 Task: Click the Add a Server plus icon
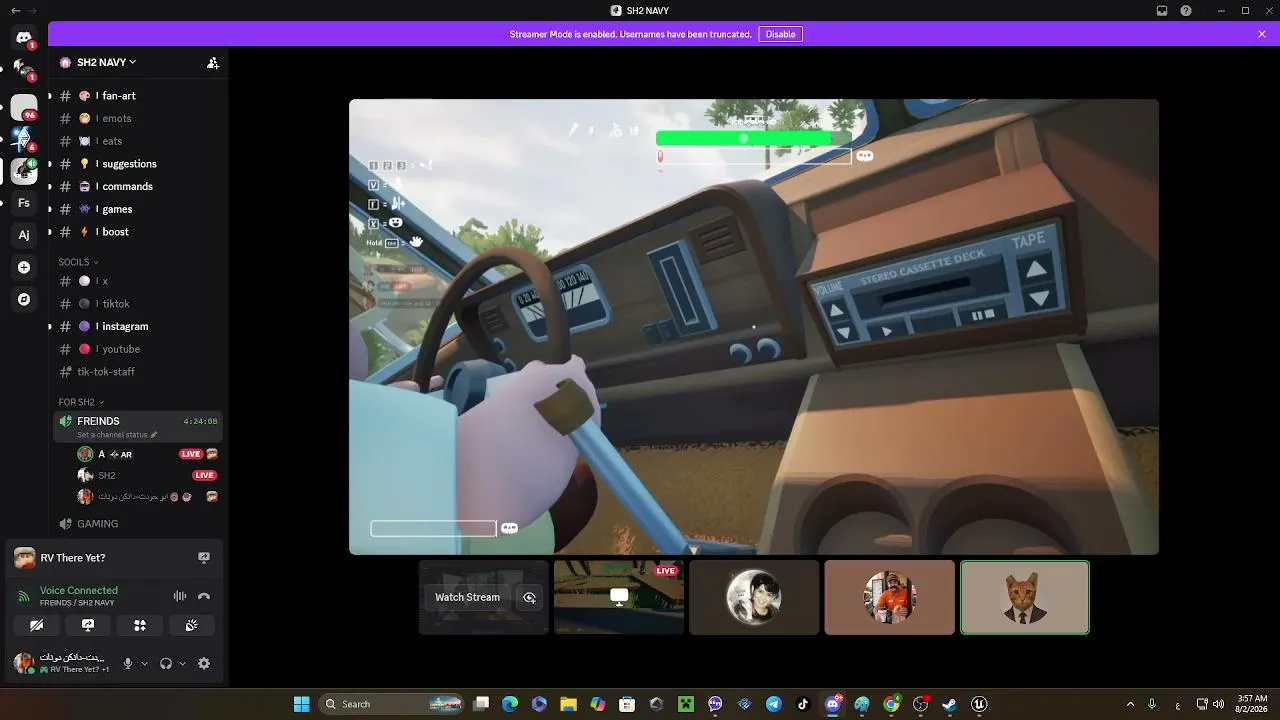tap(24, 267)
